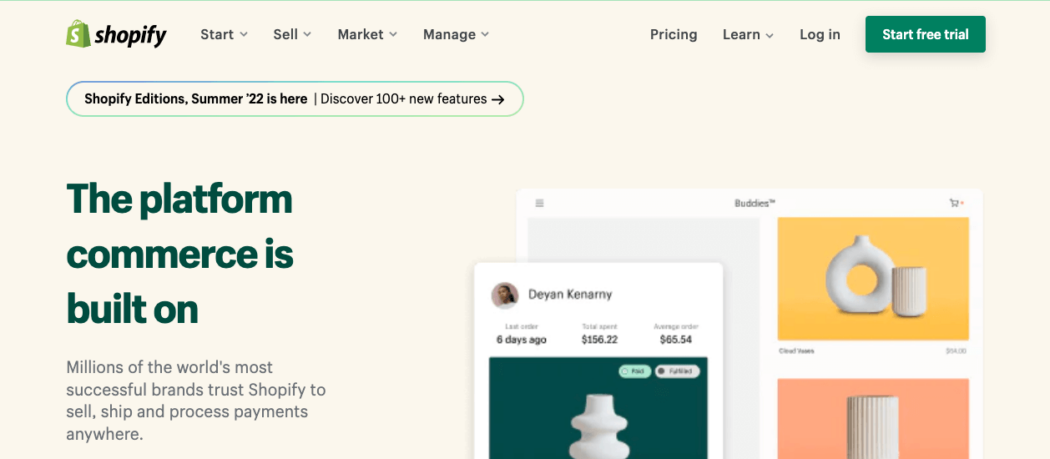The width and height of the screenshot is (1050, 459).
Task: Open the hamburger menu in Buddies mockup
Action: click(x=540, y=203)
